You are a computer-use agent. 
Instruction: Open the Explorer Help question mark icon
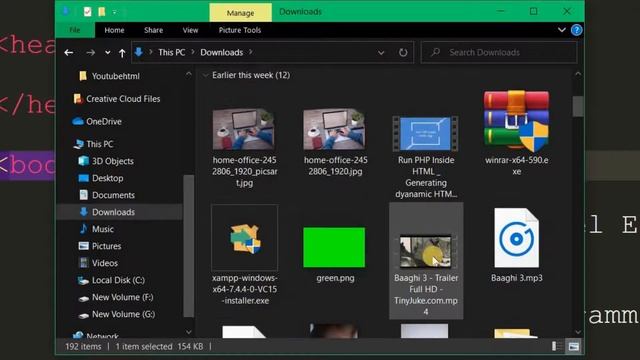pos(576,30)
